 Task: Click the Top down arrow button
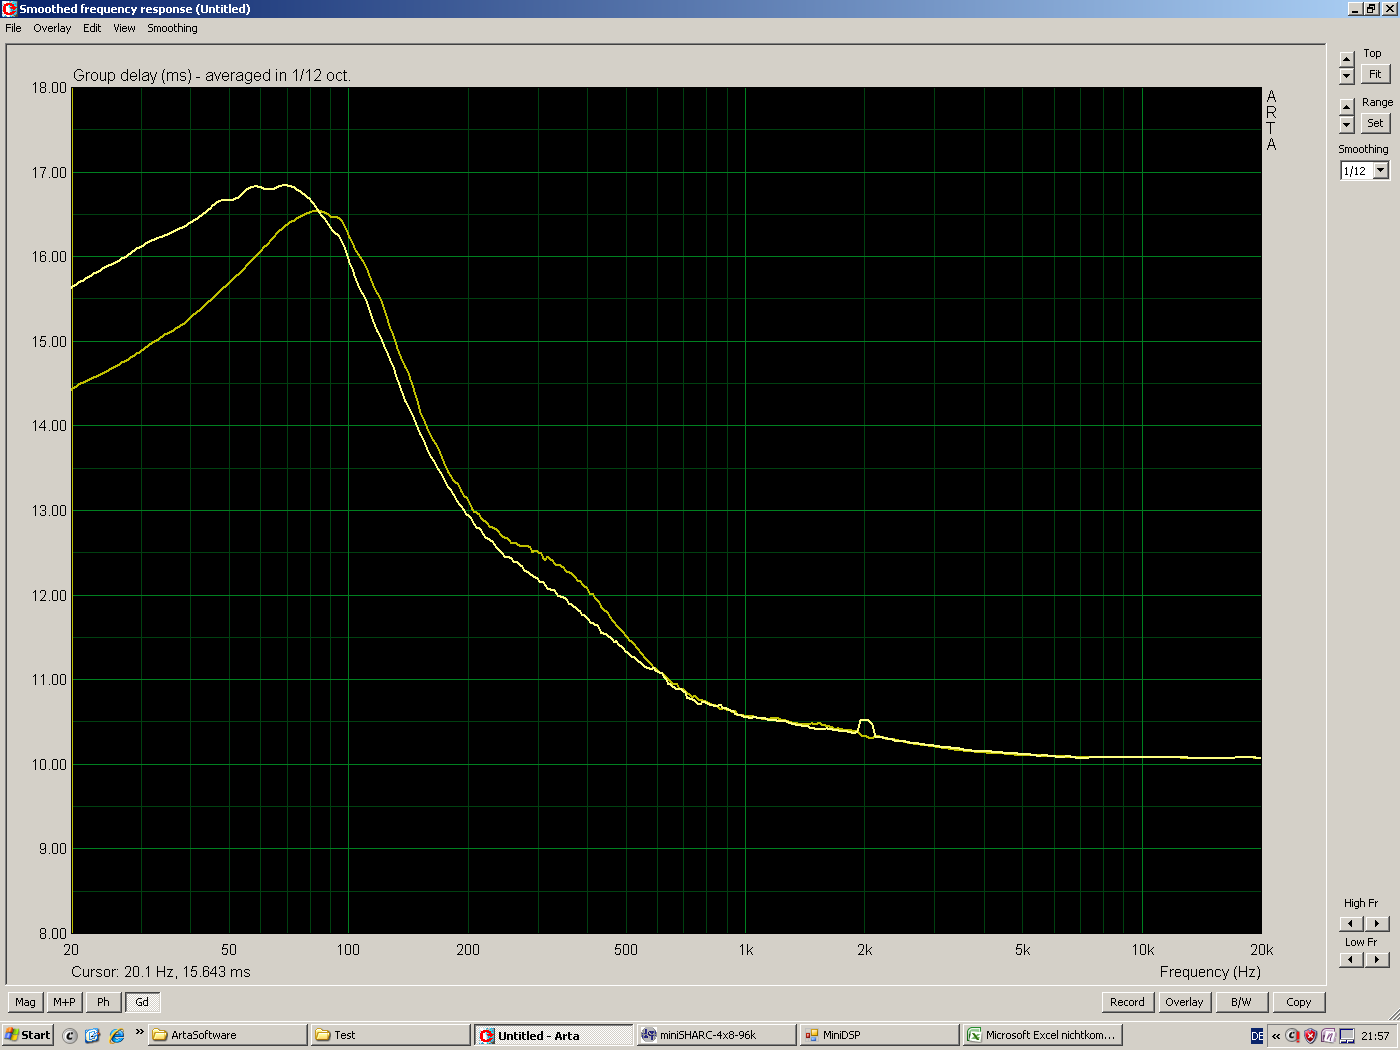click(x=1346, y=76)
